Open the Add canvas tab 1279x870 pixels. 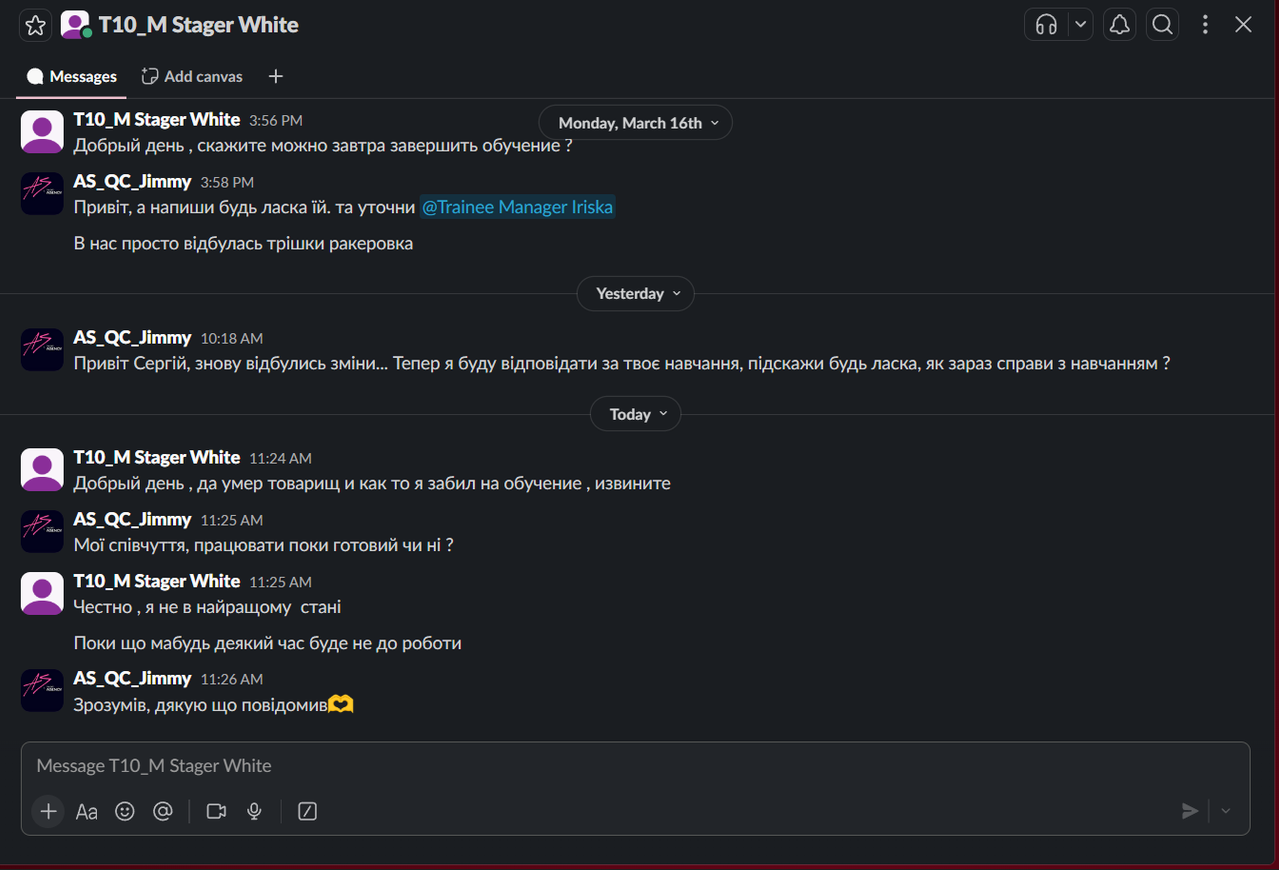191,76
